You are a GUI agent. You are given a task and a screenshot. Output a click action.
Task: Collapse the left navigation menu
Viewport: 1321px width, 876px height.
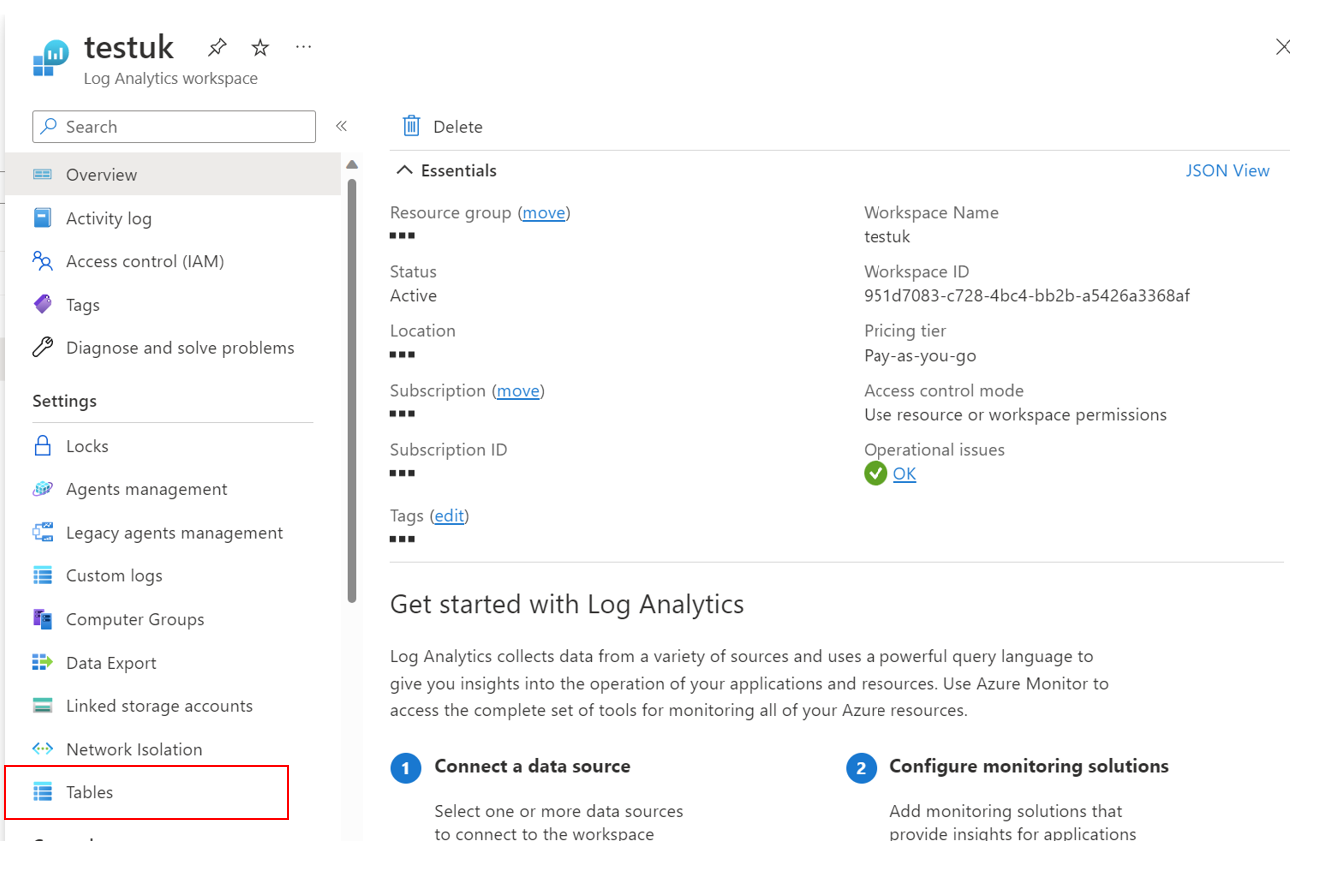coord(341,126)
